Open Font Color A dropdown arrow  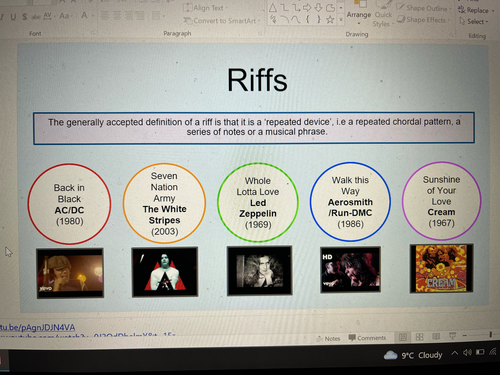tap(93, 15)
